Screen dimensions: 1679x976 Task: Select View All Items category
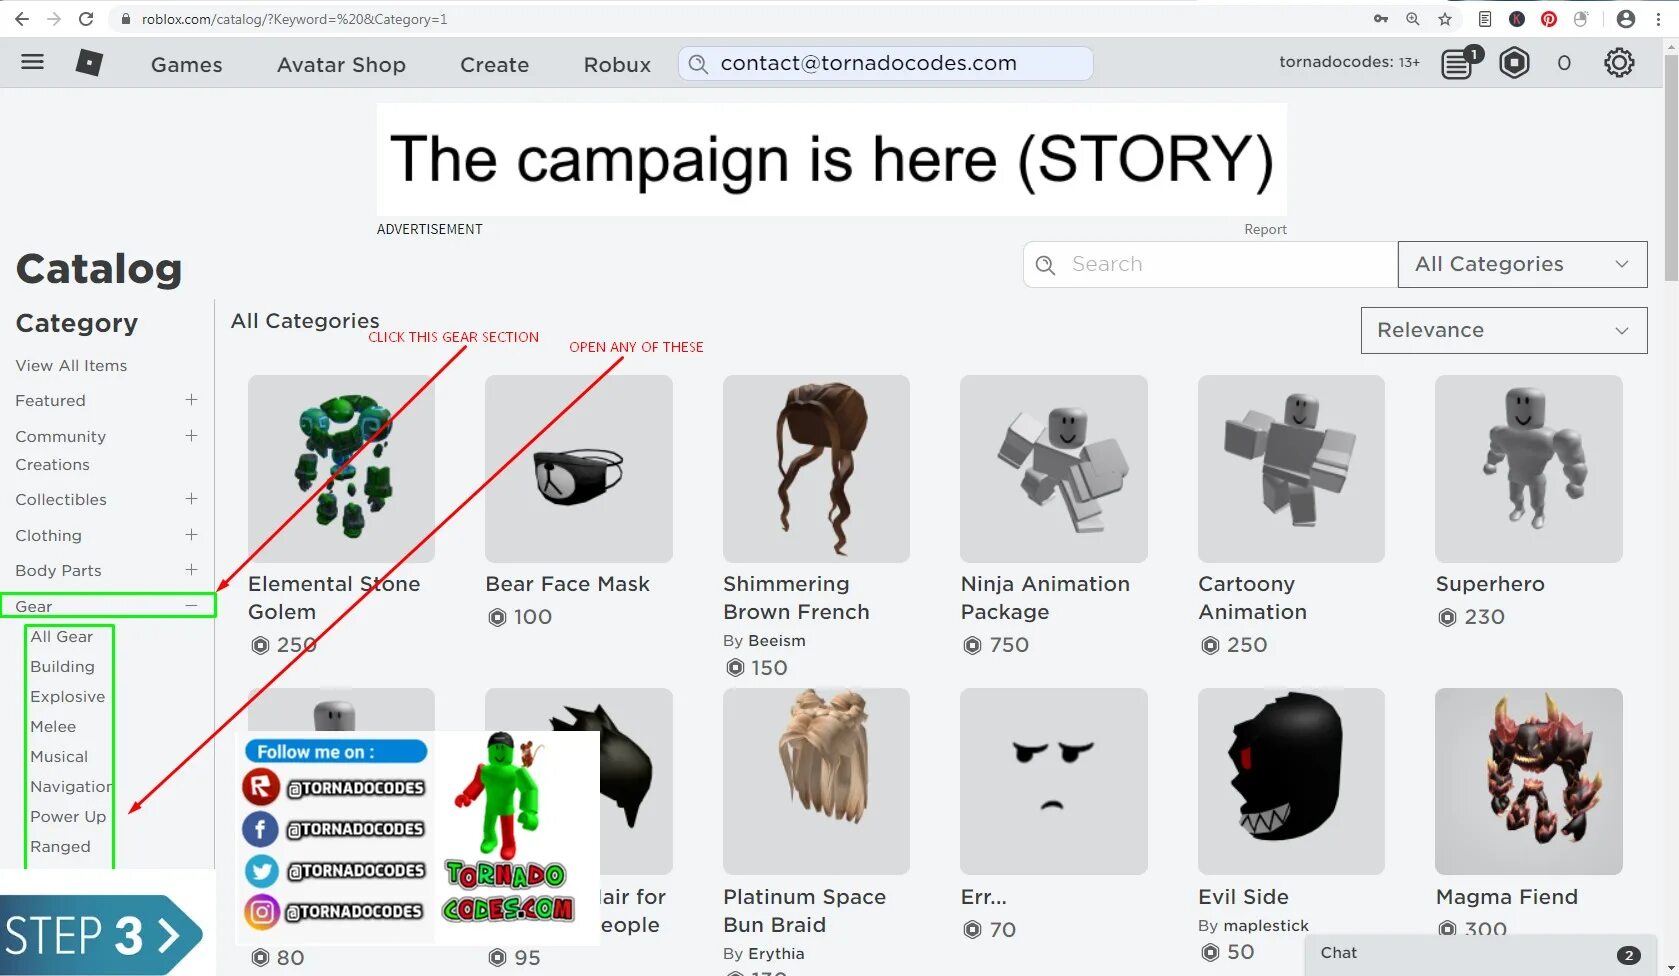pyautogui.click(x=71, y=366)
